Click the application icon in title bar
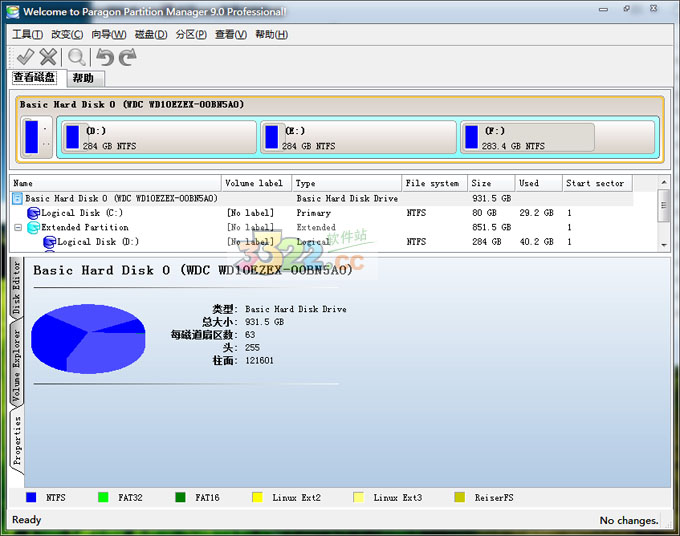The width and height of the screenshot is (680, 536). click(x=13, y=12)
